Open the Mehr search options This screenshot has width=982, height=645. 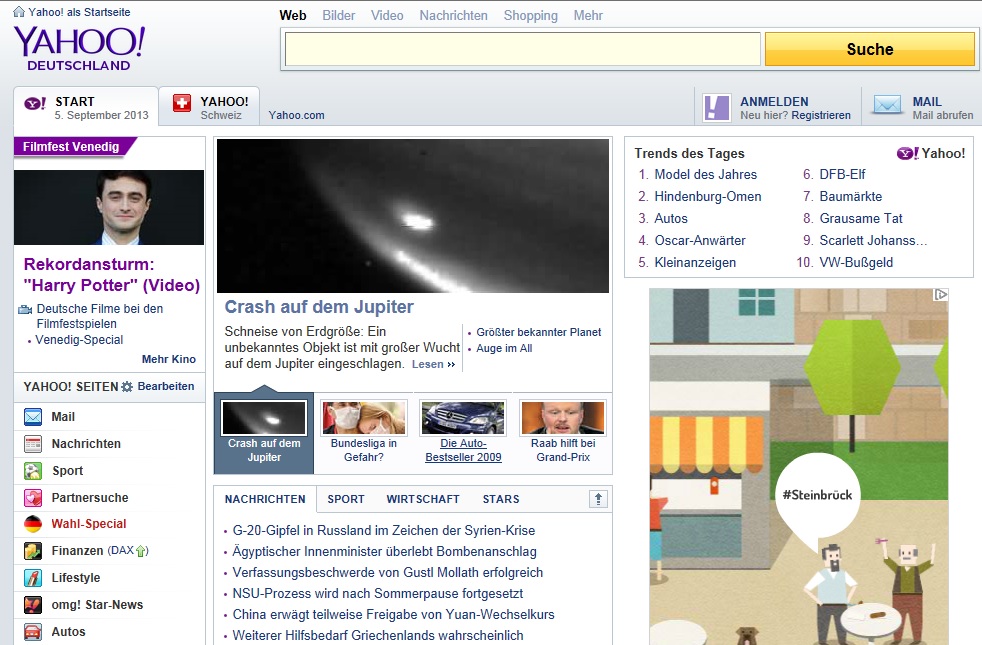588,16
